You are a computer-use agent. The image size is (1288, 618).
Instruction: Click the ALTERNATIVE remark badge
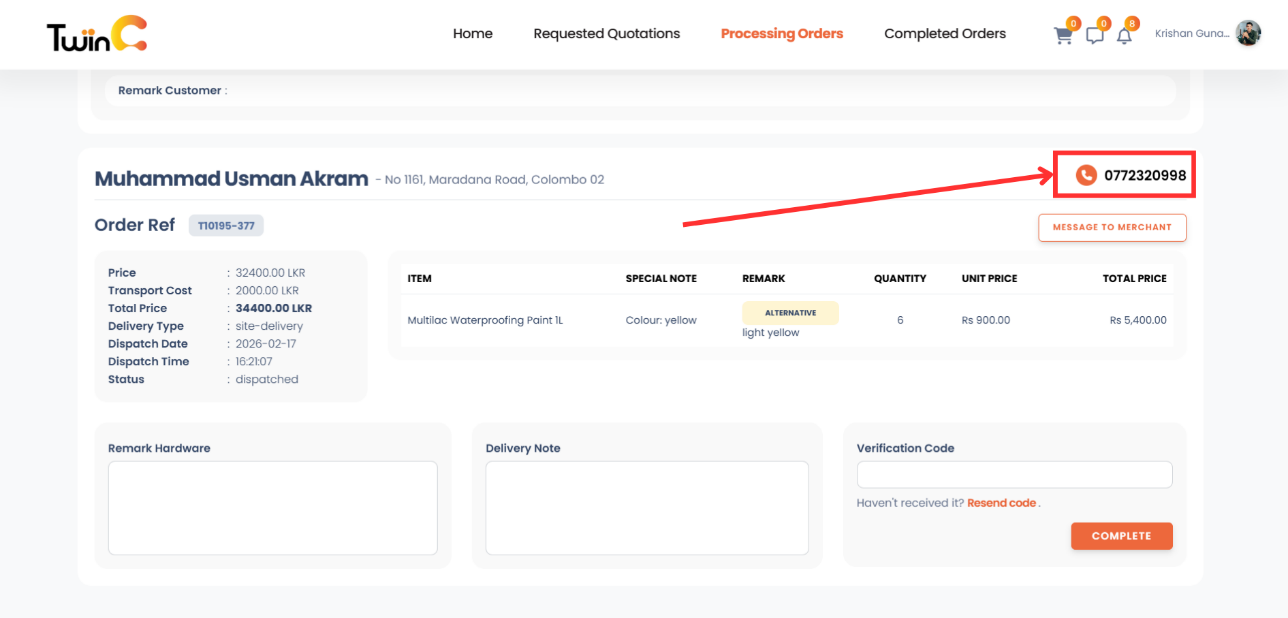[x=790, y=312]
